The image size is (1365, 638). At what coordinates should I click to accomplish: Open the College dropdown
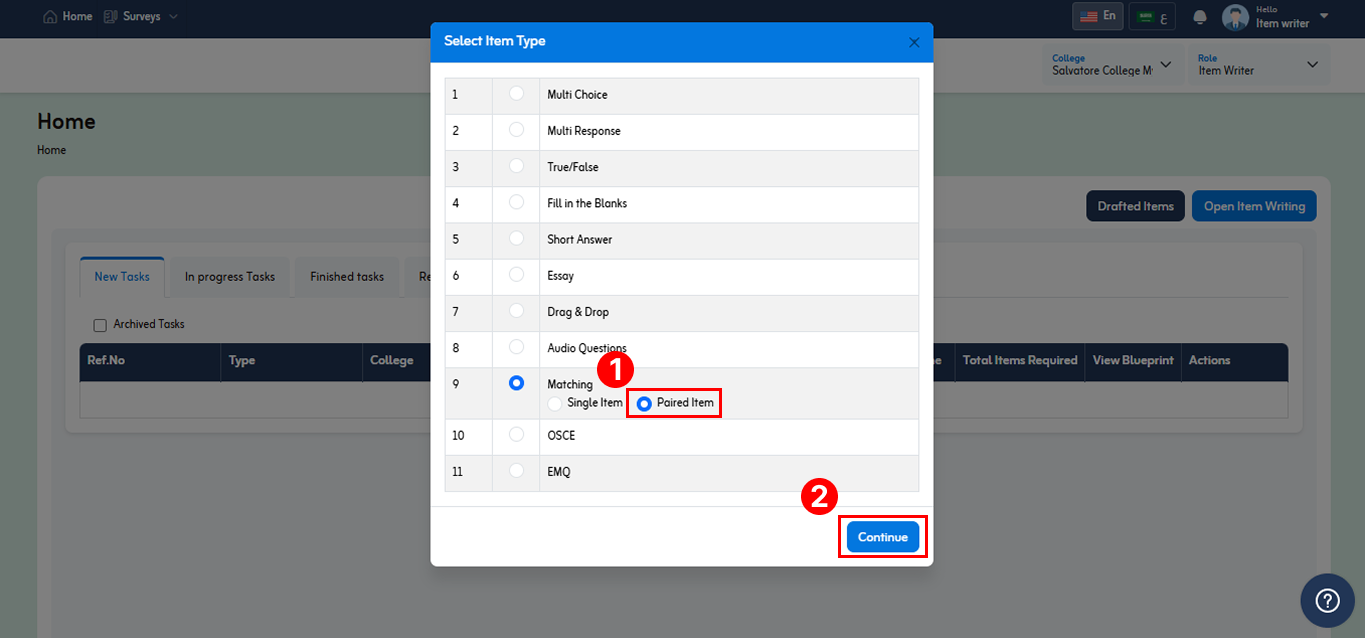coord(1112,65)
